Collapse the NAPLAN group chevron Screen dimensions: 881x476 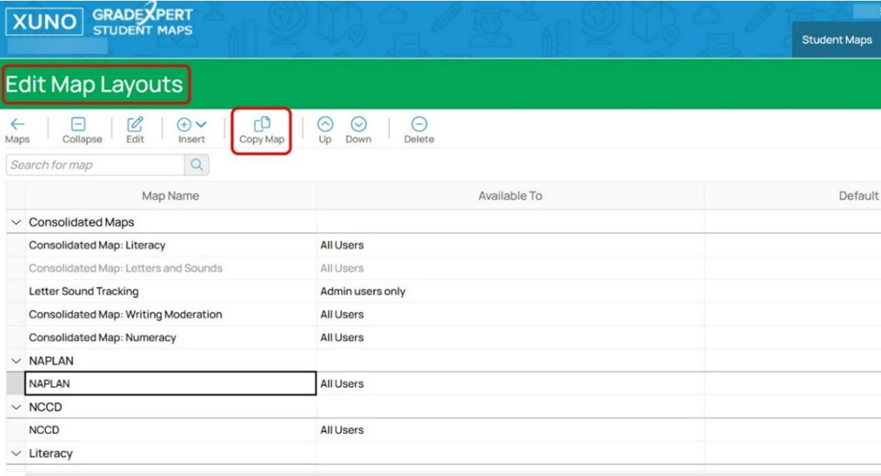tap(15, 360)
